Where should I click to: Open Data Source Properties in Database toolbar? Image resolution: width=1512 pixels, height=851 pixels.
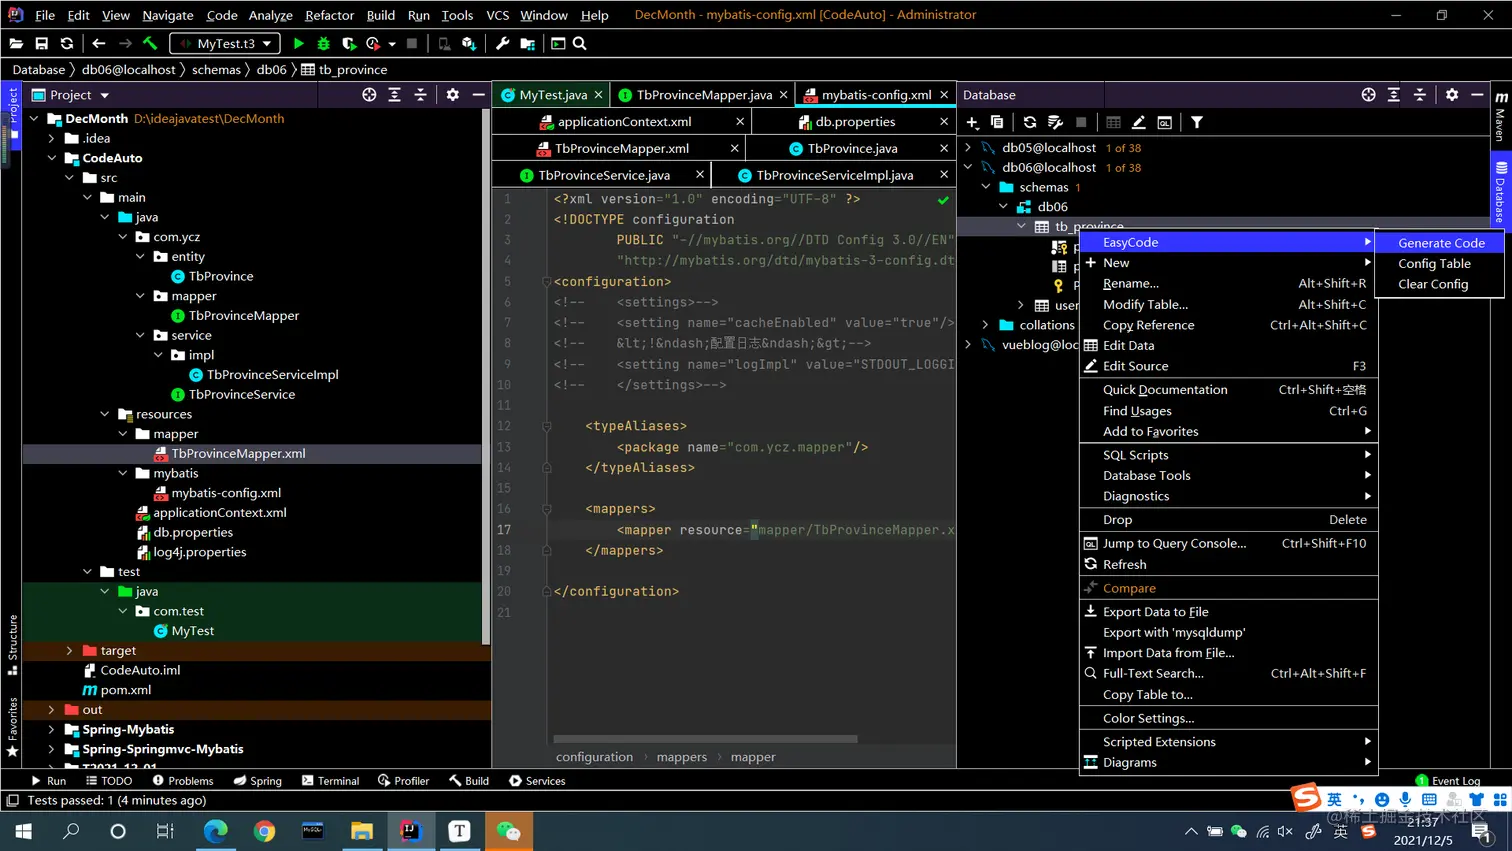tap(1055, 122)
